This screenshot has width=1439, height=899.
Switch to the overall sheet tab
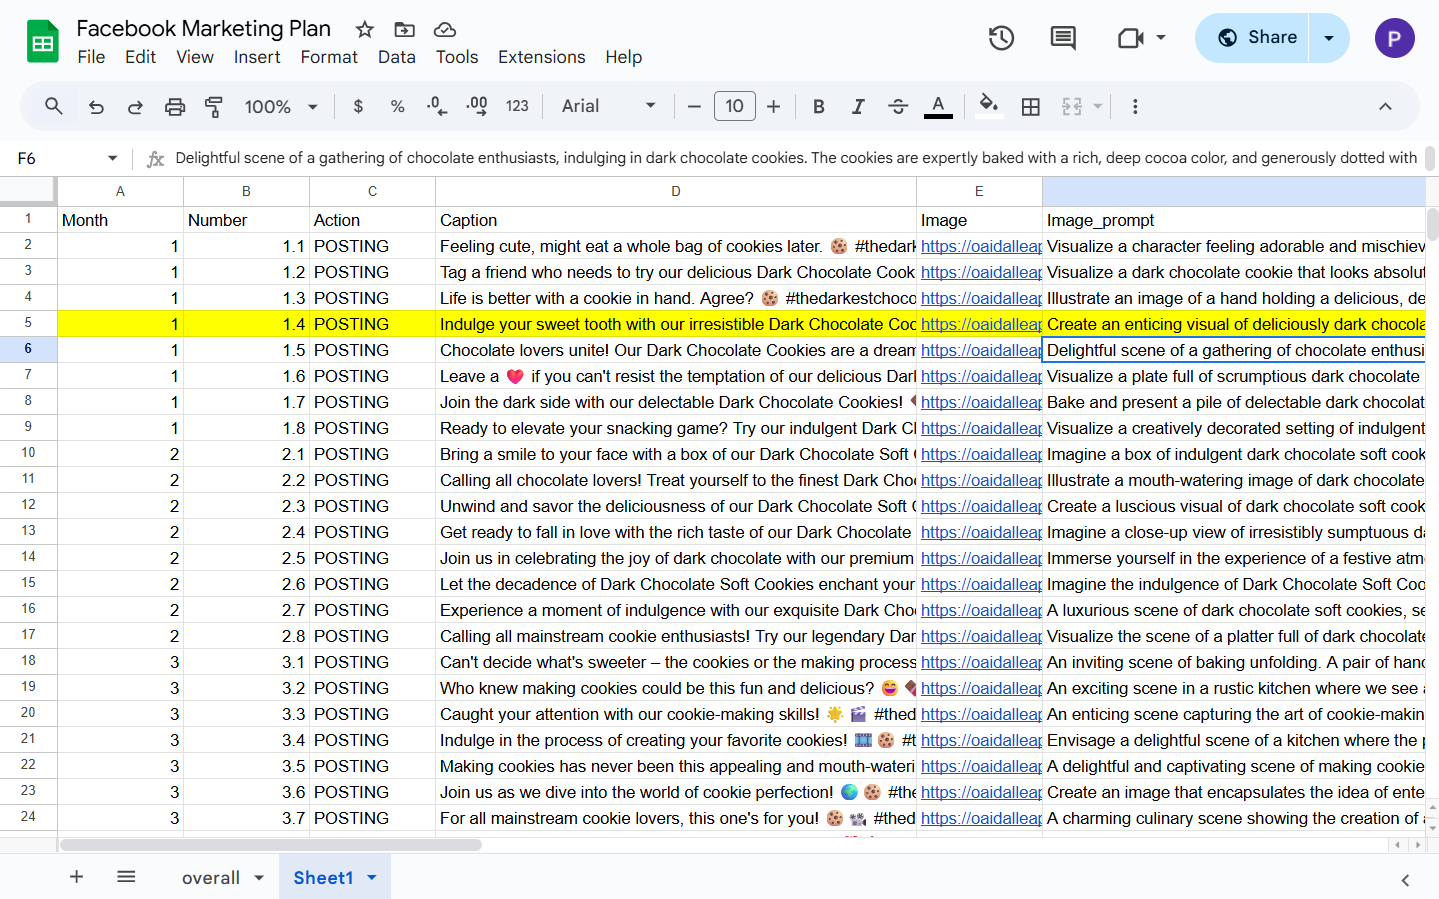[x=211, y=878]
